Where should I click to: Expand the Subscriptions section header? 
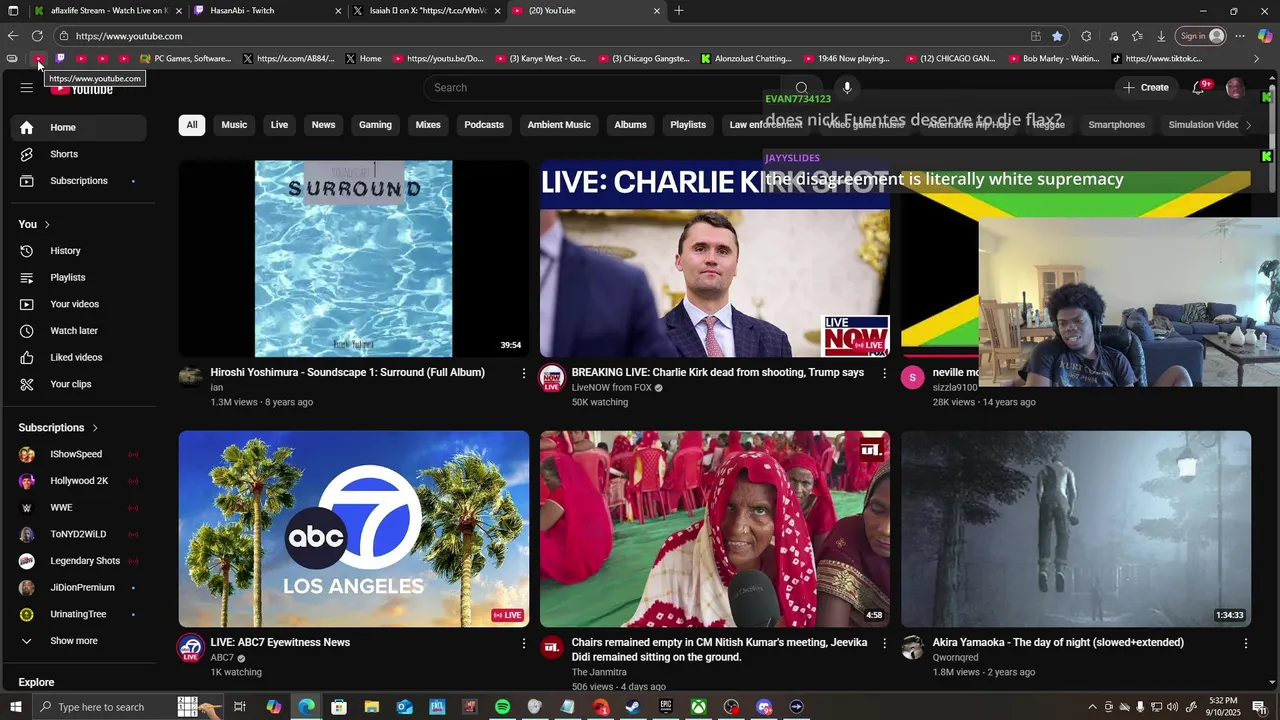point(59,428)
